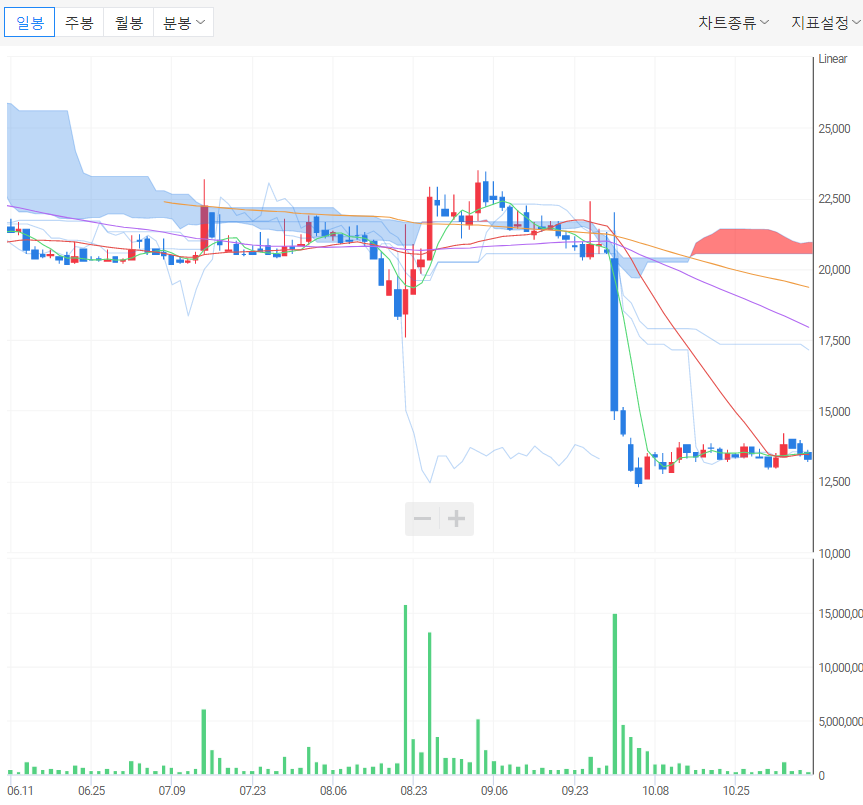Zoom out chart with minus icon
Screen dimensions: 863x805
[422, 518]
